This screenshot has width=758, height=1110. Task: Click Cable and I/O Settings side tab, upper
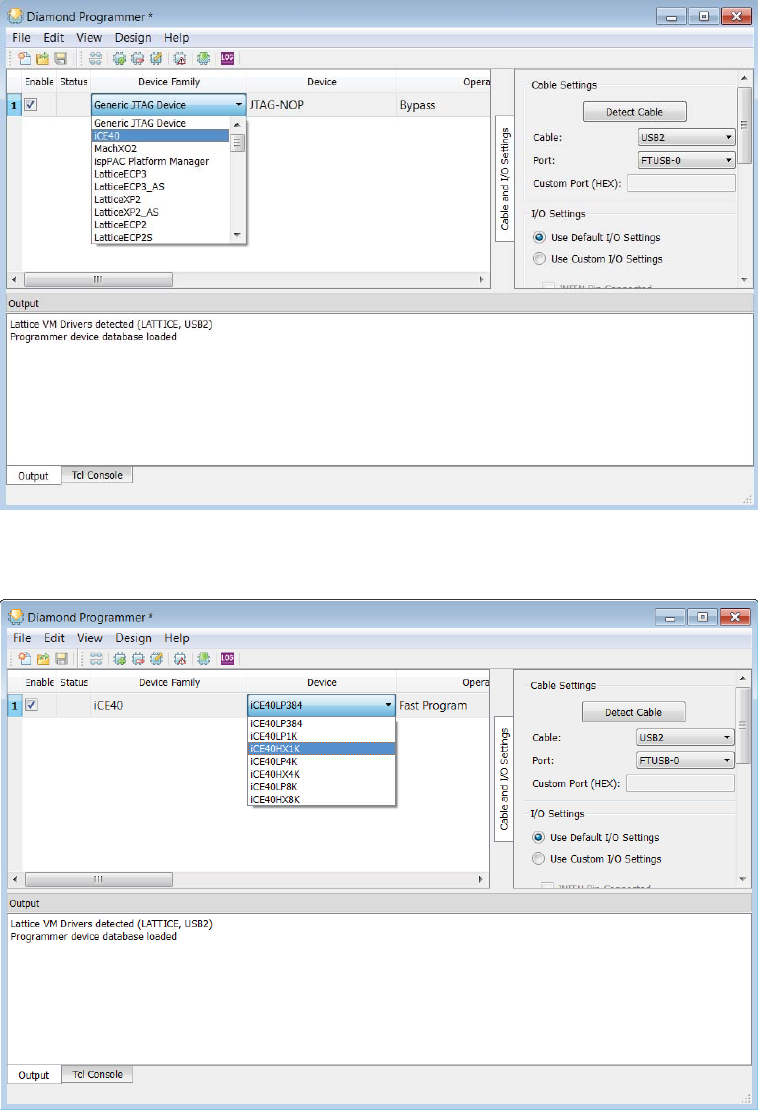[x=505, y=178]
